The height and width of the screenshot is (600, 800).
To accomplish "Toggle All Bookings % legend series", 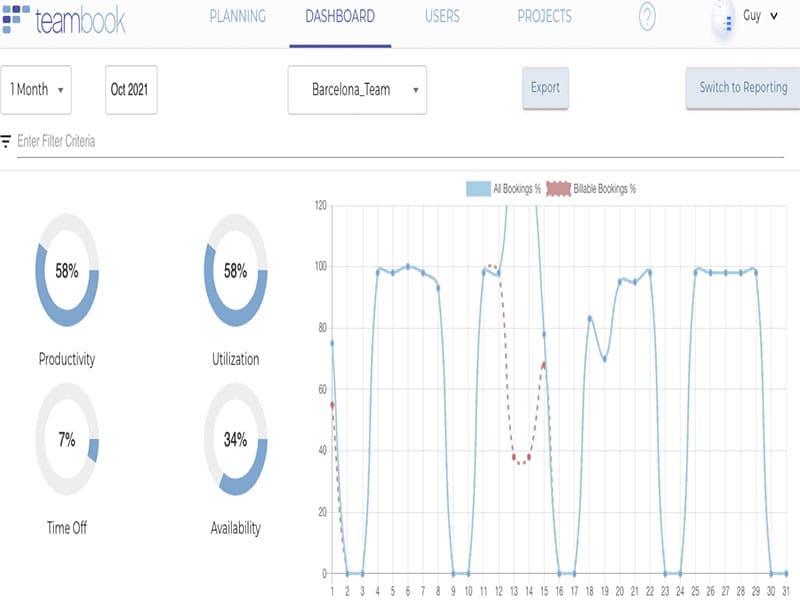I will tap(504, 188).
